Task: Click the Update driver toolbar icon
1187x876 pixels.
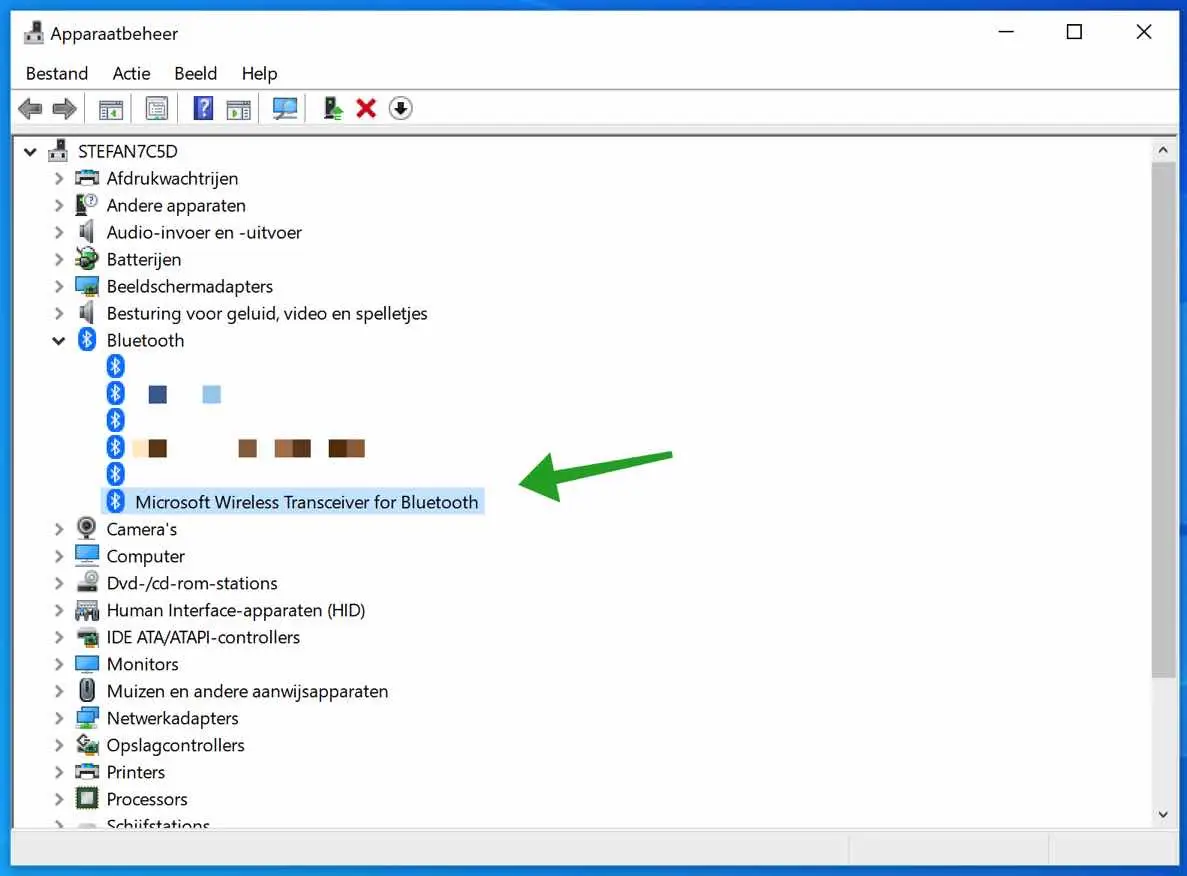Action: (332, 108)
